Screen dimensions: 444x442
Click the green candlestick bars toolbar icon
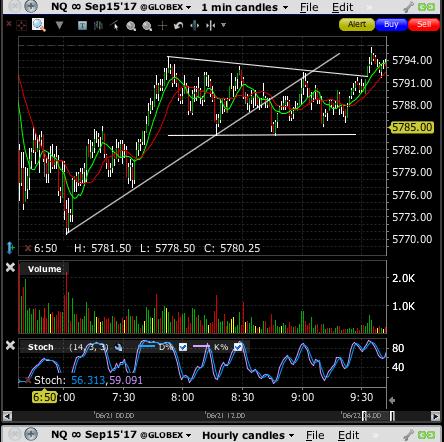pyautogui.click(x=98, y=25)
